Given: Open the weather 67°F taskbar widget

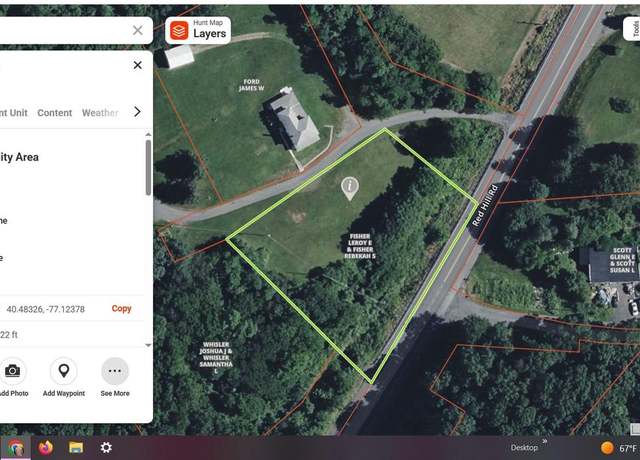Looking at the screenshot, I should pos(619,448).
